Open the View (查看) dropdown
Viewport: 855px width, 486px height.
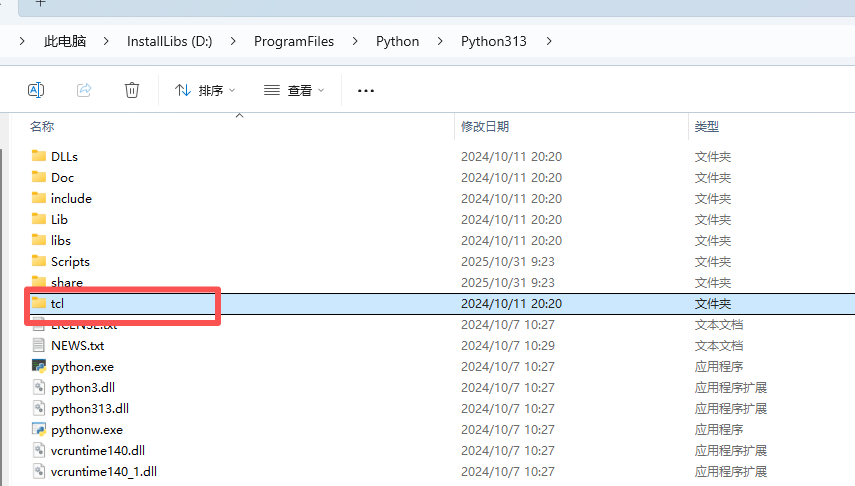(x=294, y=91)
